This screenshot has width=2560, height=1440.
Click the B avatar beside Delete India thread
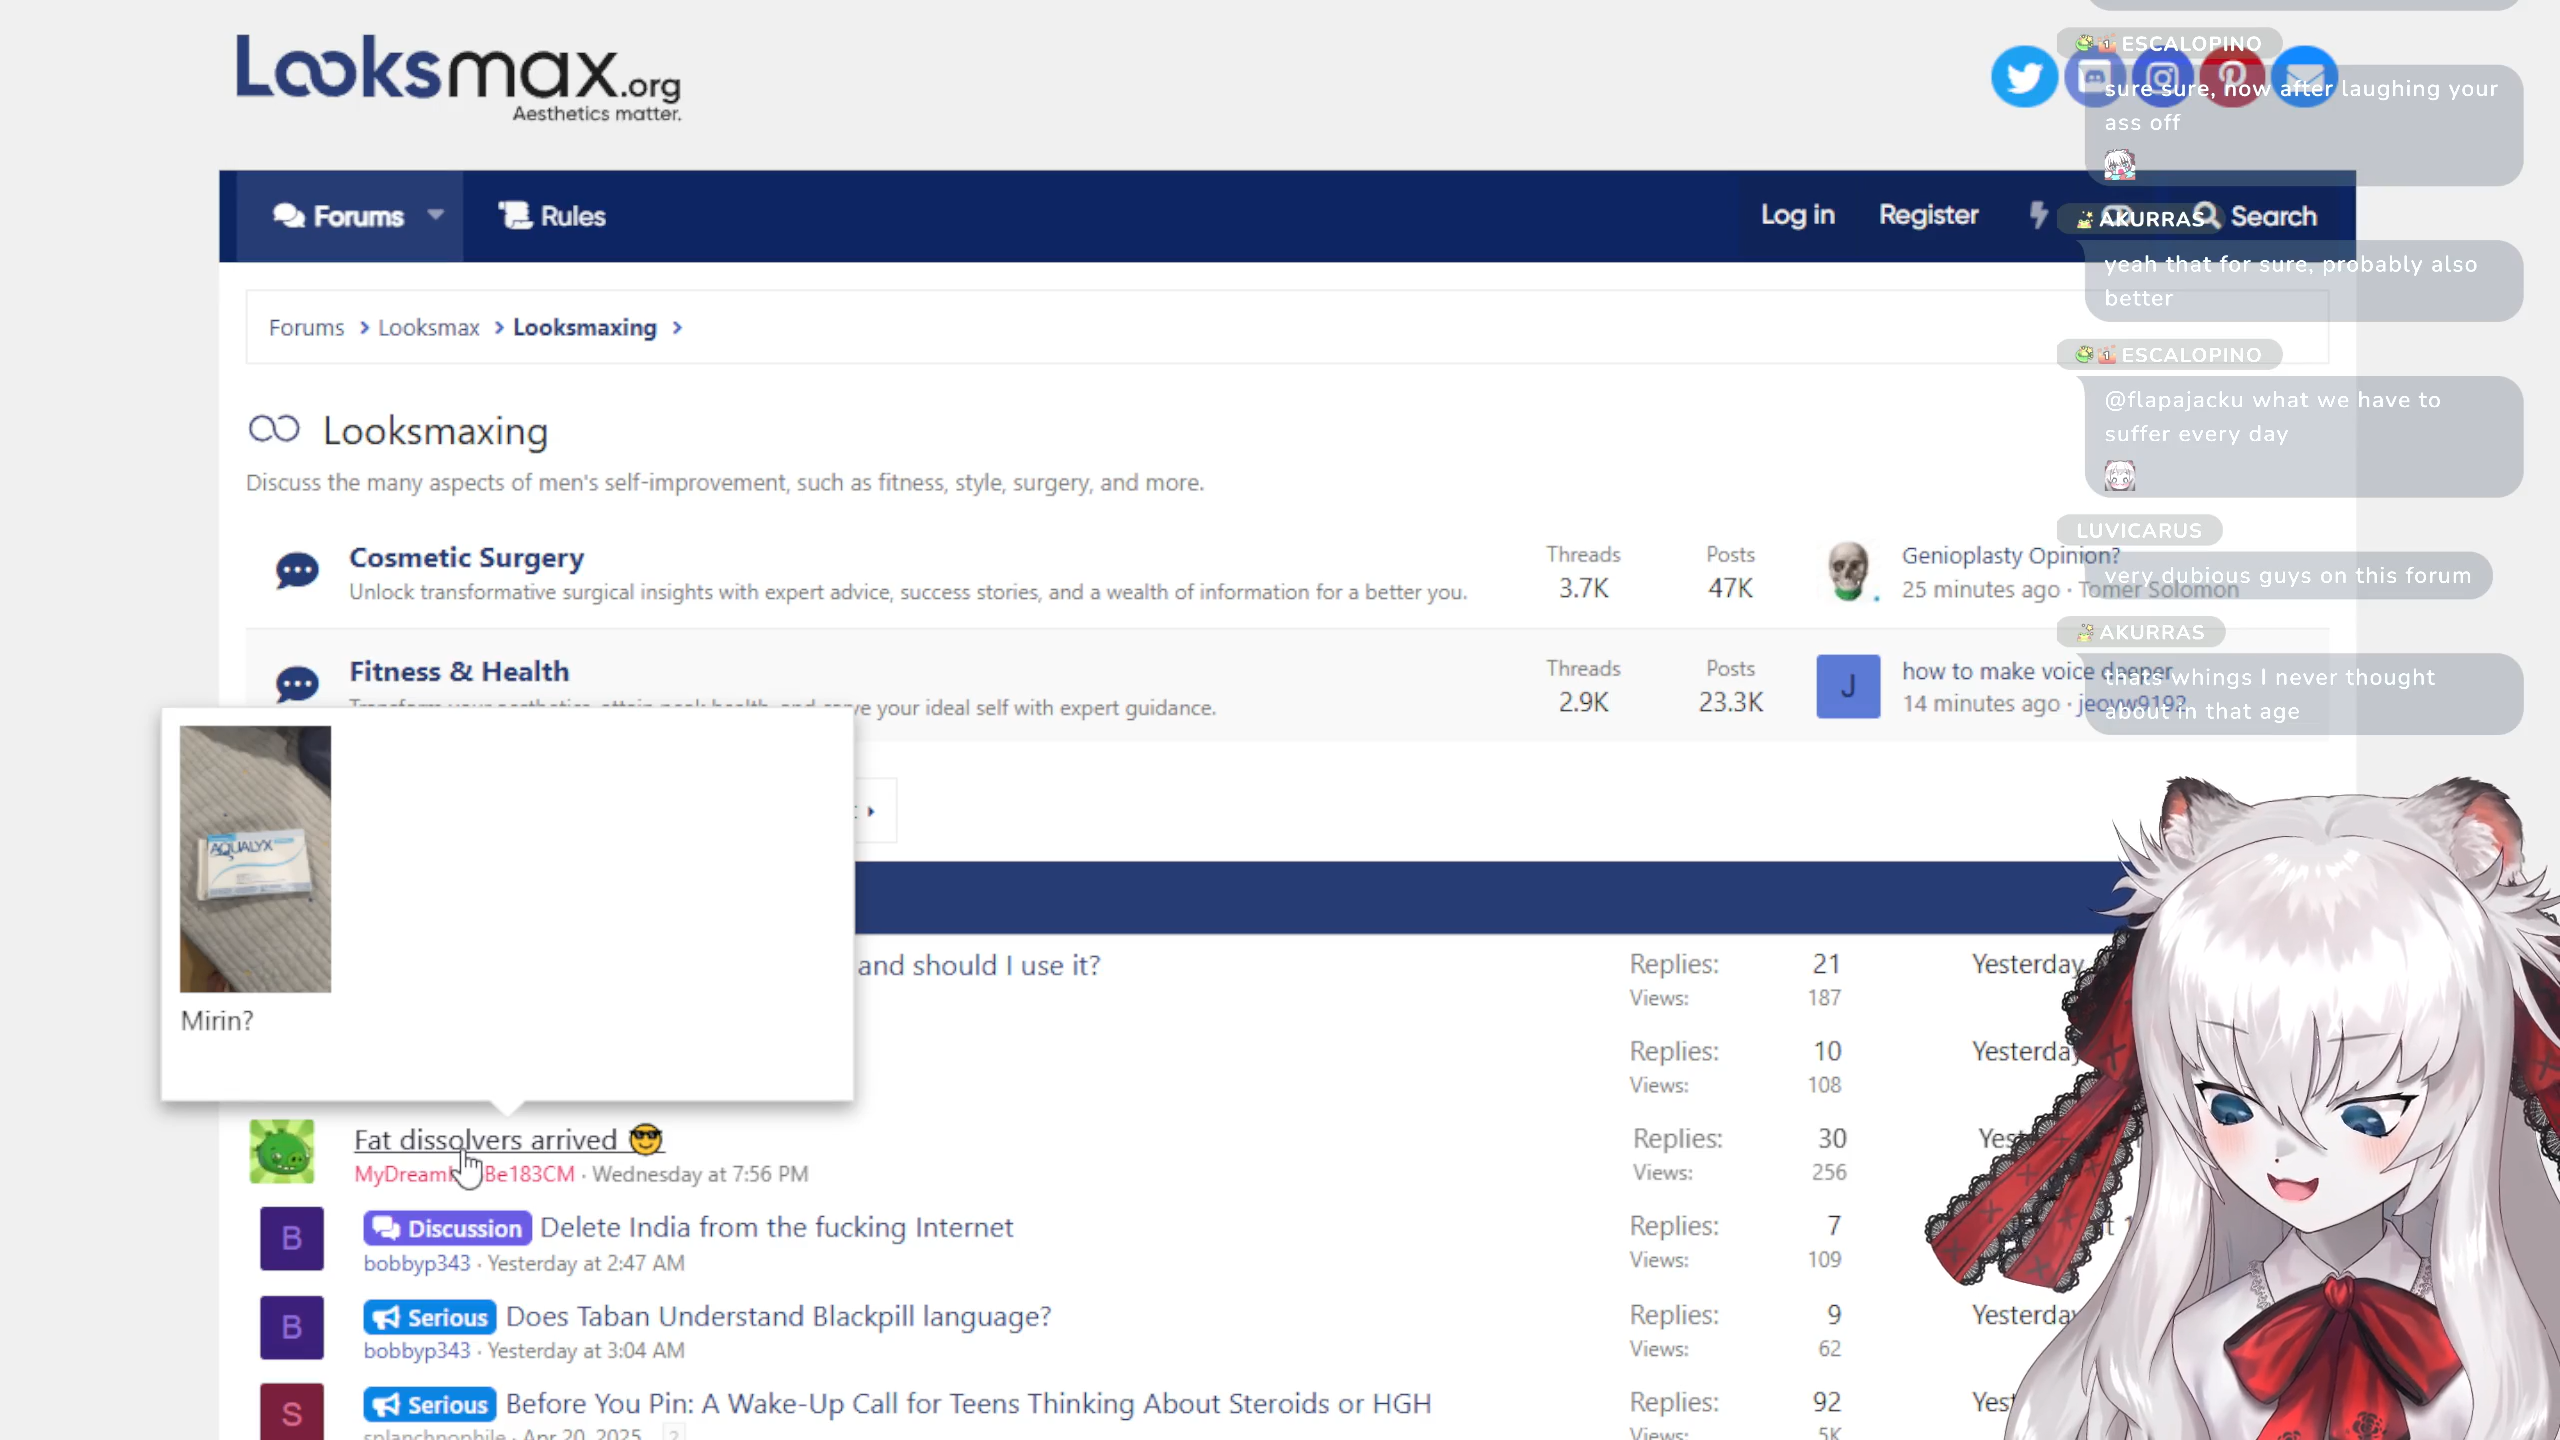coord(292,1238)
